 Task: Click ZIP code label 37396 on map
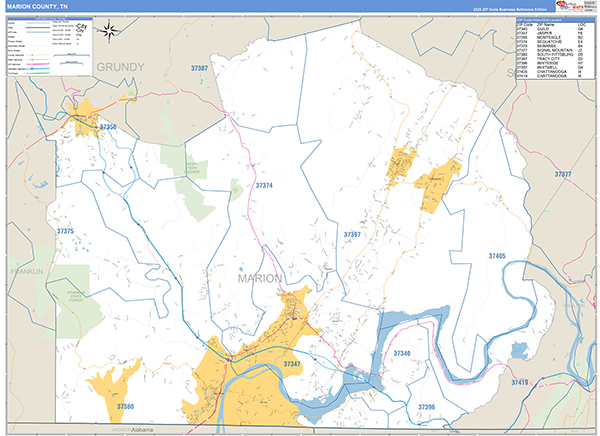click(426, 407)
